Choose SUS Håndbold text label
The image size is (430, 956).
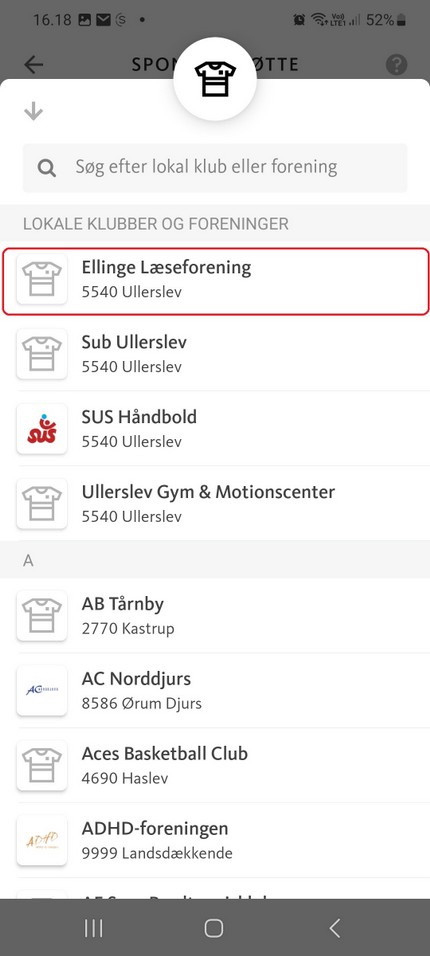click(139, 417)
